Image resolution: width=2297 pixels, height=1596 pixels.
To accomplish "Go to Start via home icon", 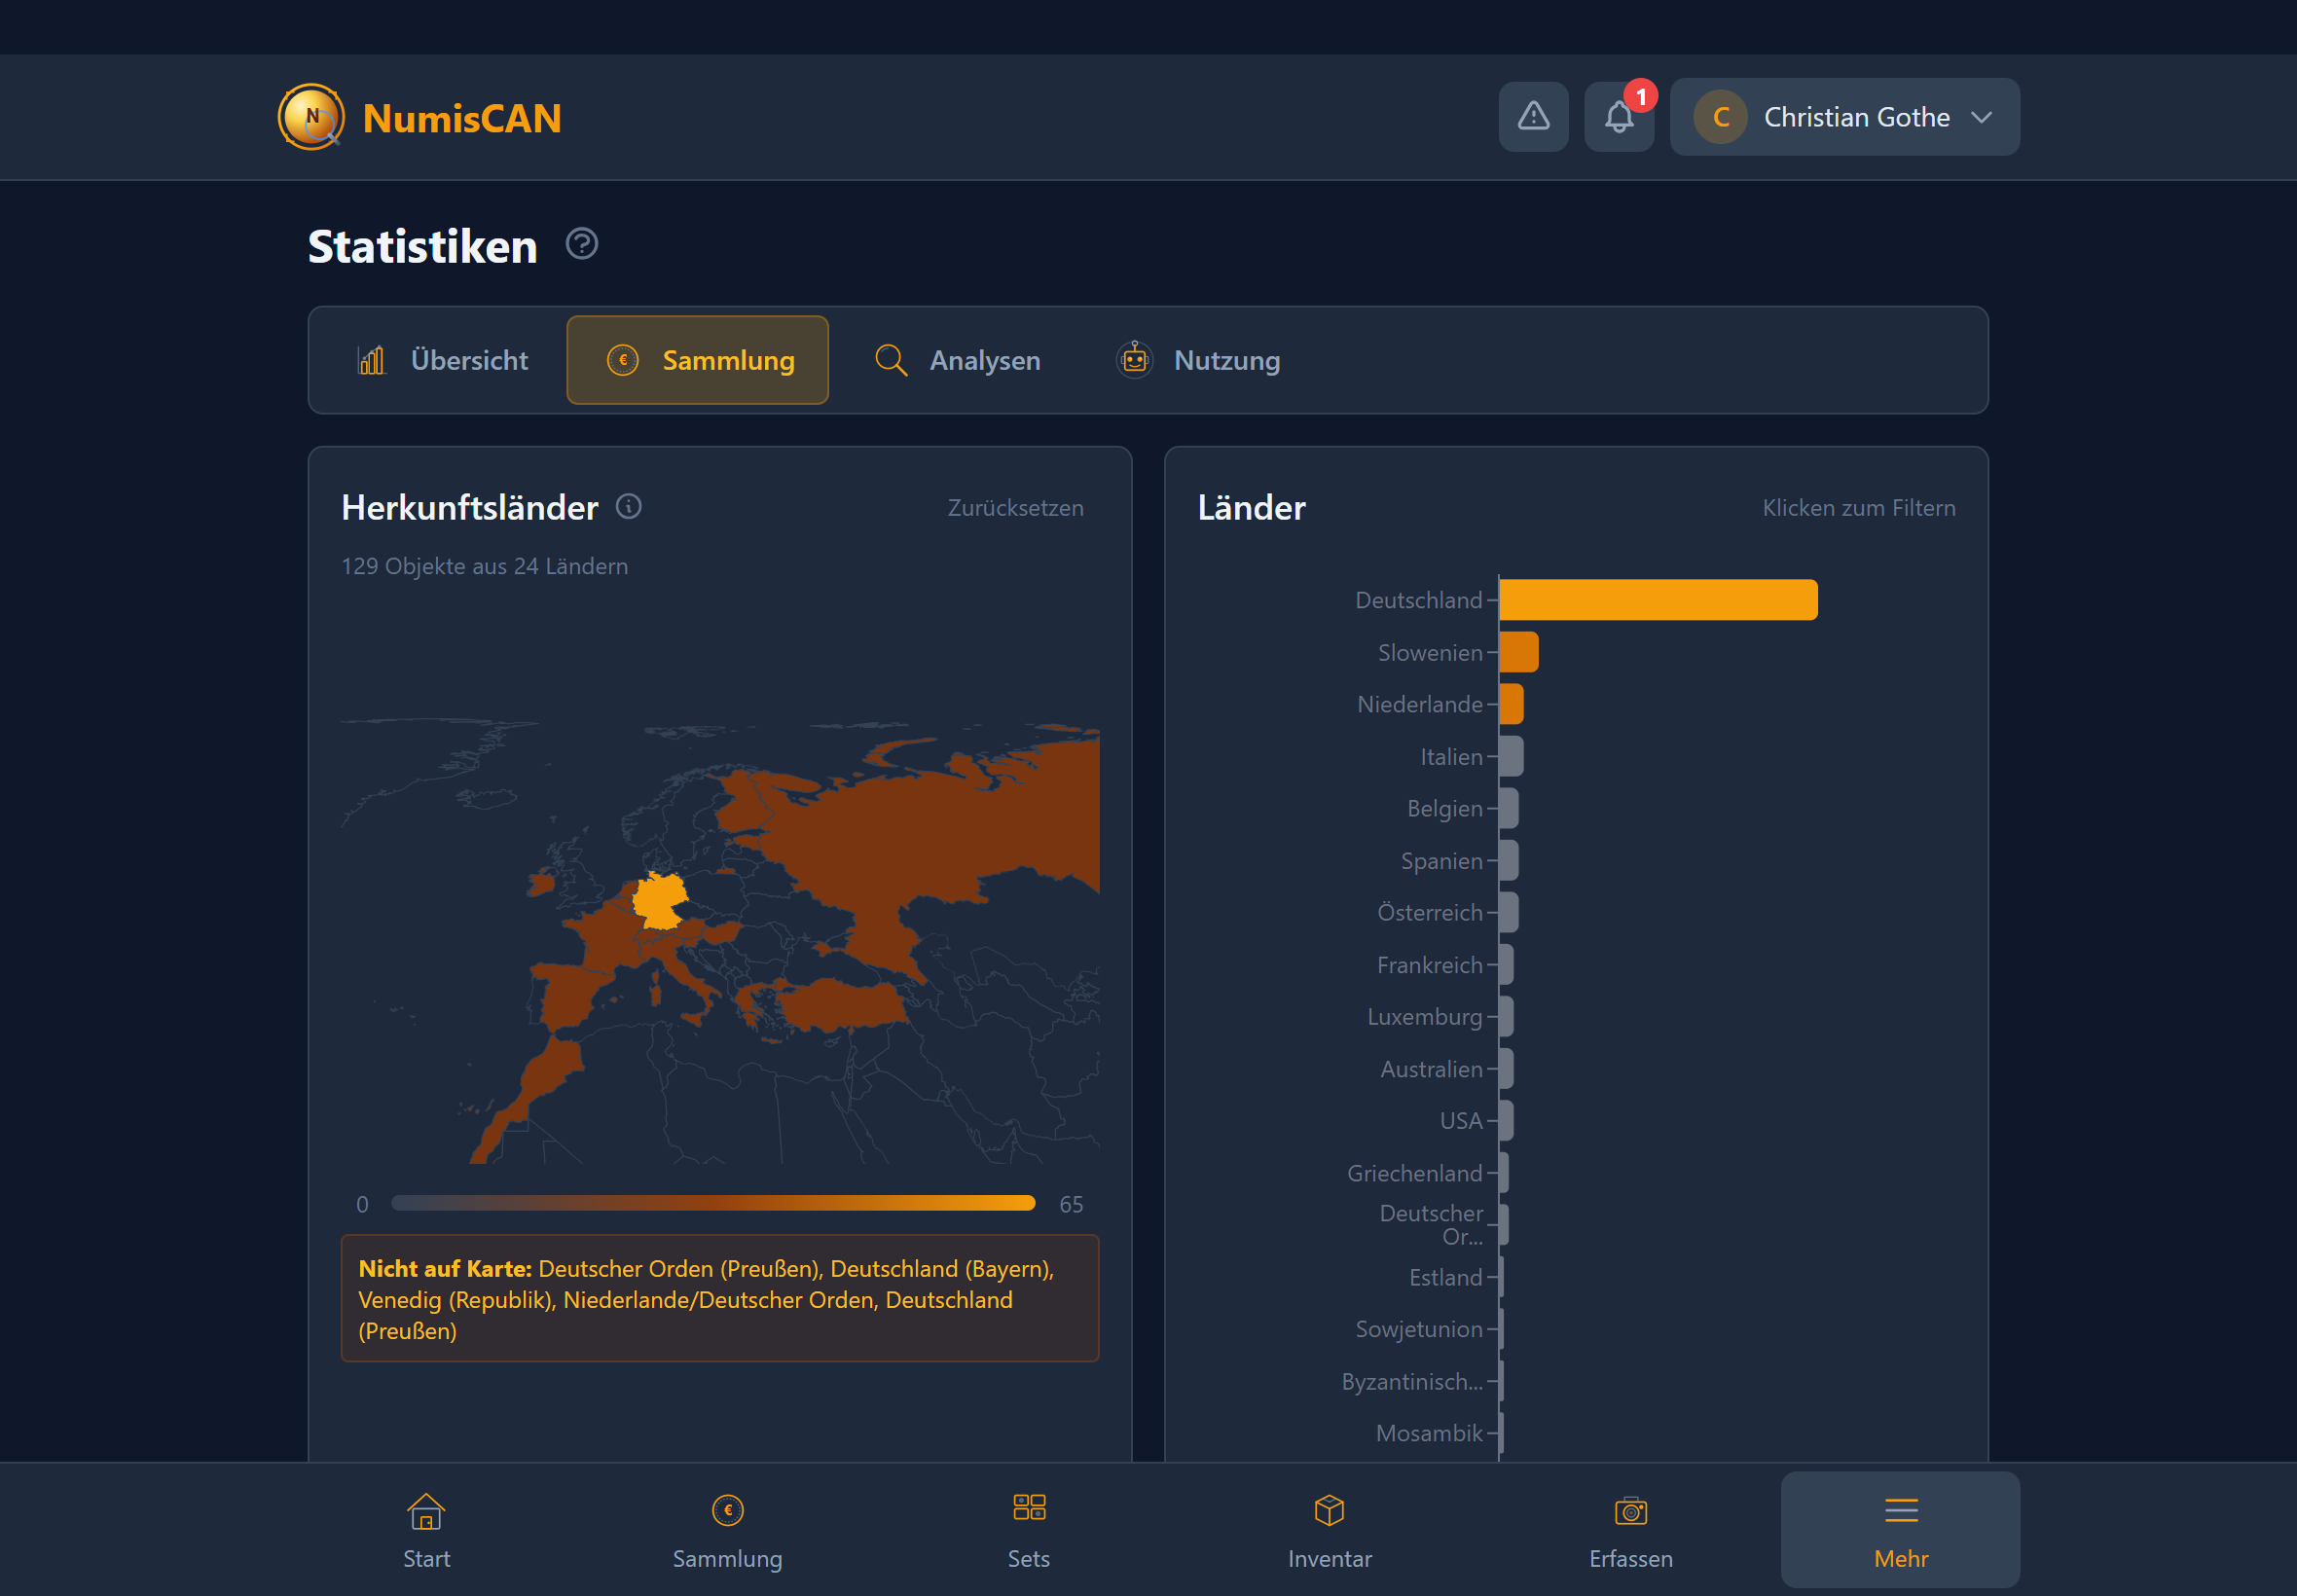I will (426, 1528).
